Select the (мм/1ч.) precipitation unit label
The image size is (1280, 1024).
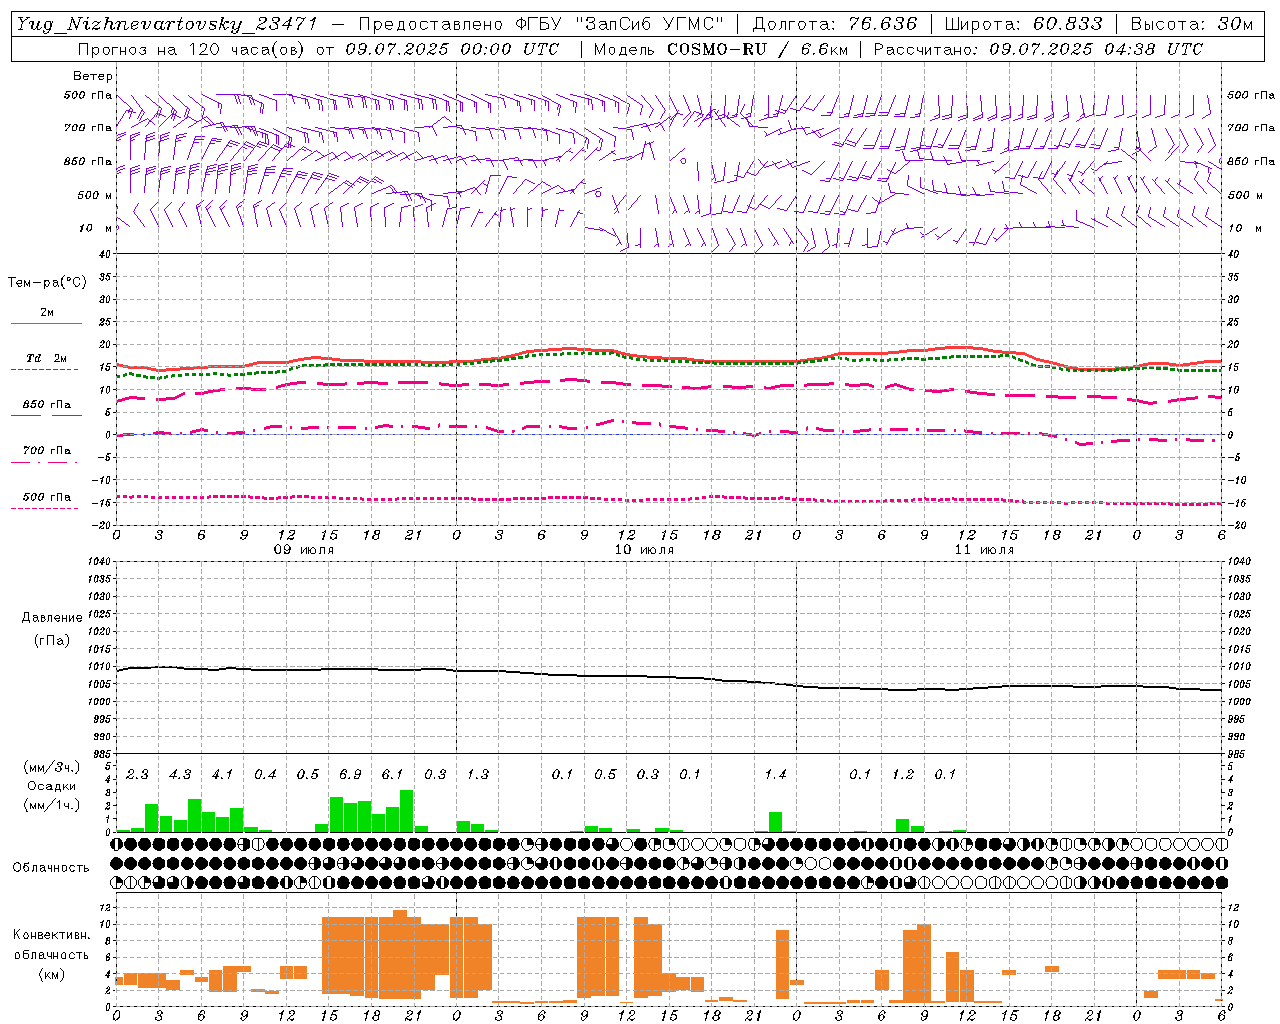pyautogui.click(x=53, y=805)
